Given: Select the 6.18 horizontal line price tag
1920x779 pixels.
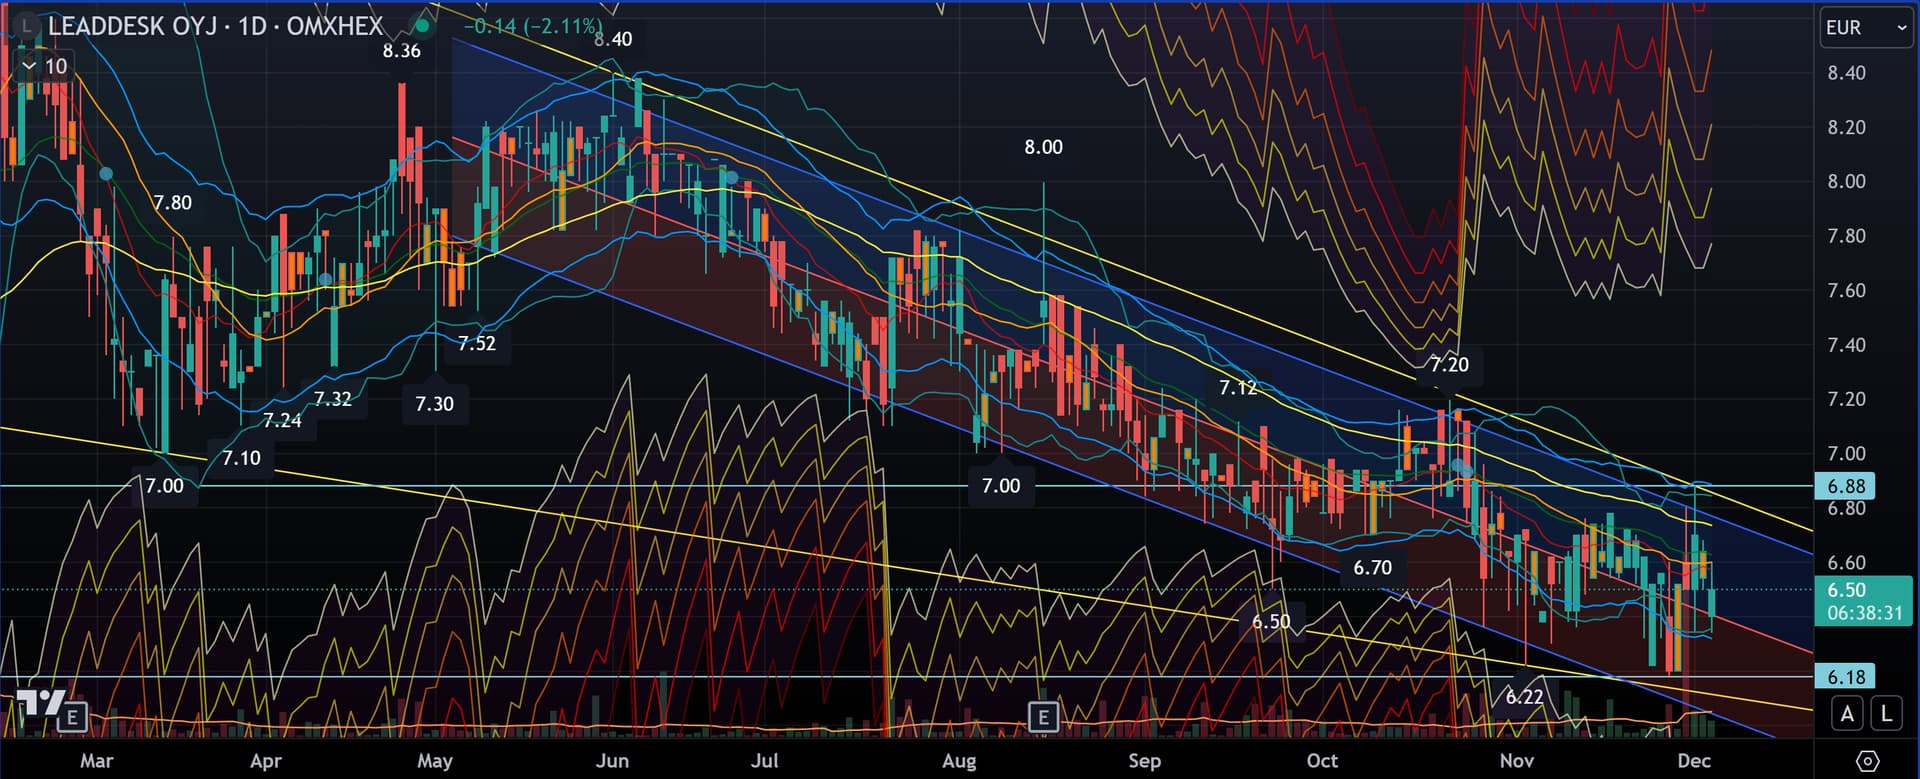Looking at the screenshot, I should 1845,677.
